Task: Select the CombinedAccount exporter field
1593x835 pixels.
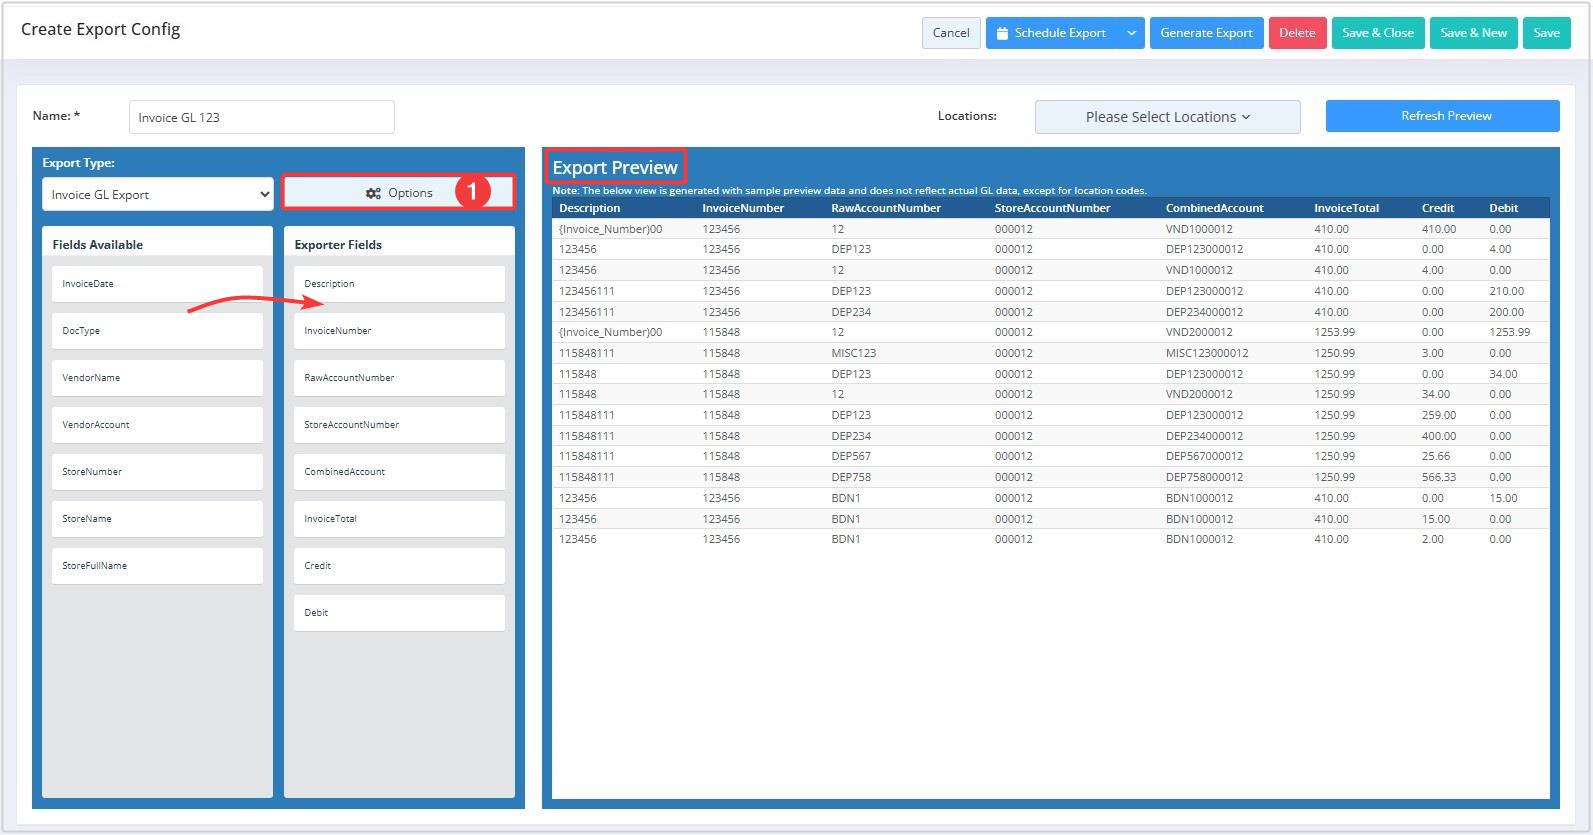Action: (x=399, y=472)
